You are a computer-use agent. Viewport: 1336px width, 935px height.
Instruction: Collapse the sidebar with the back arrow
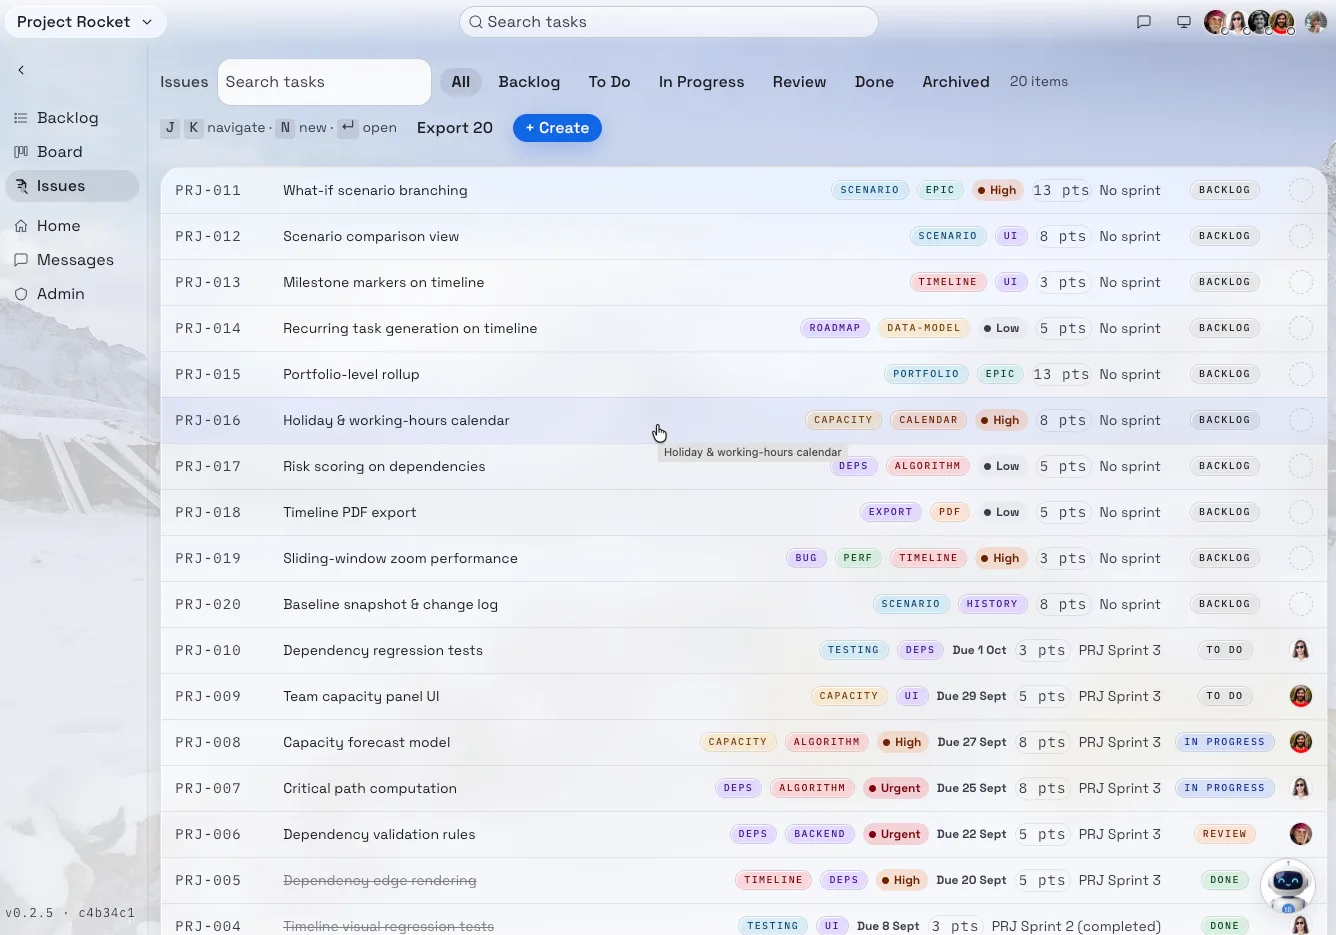pos(21,70)
